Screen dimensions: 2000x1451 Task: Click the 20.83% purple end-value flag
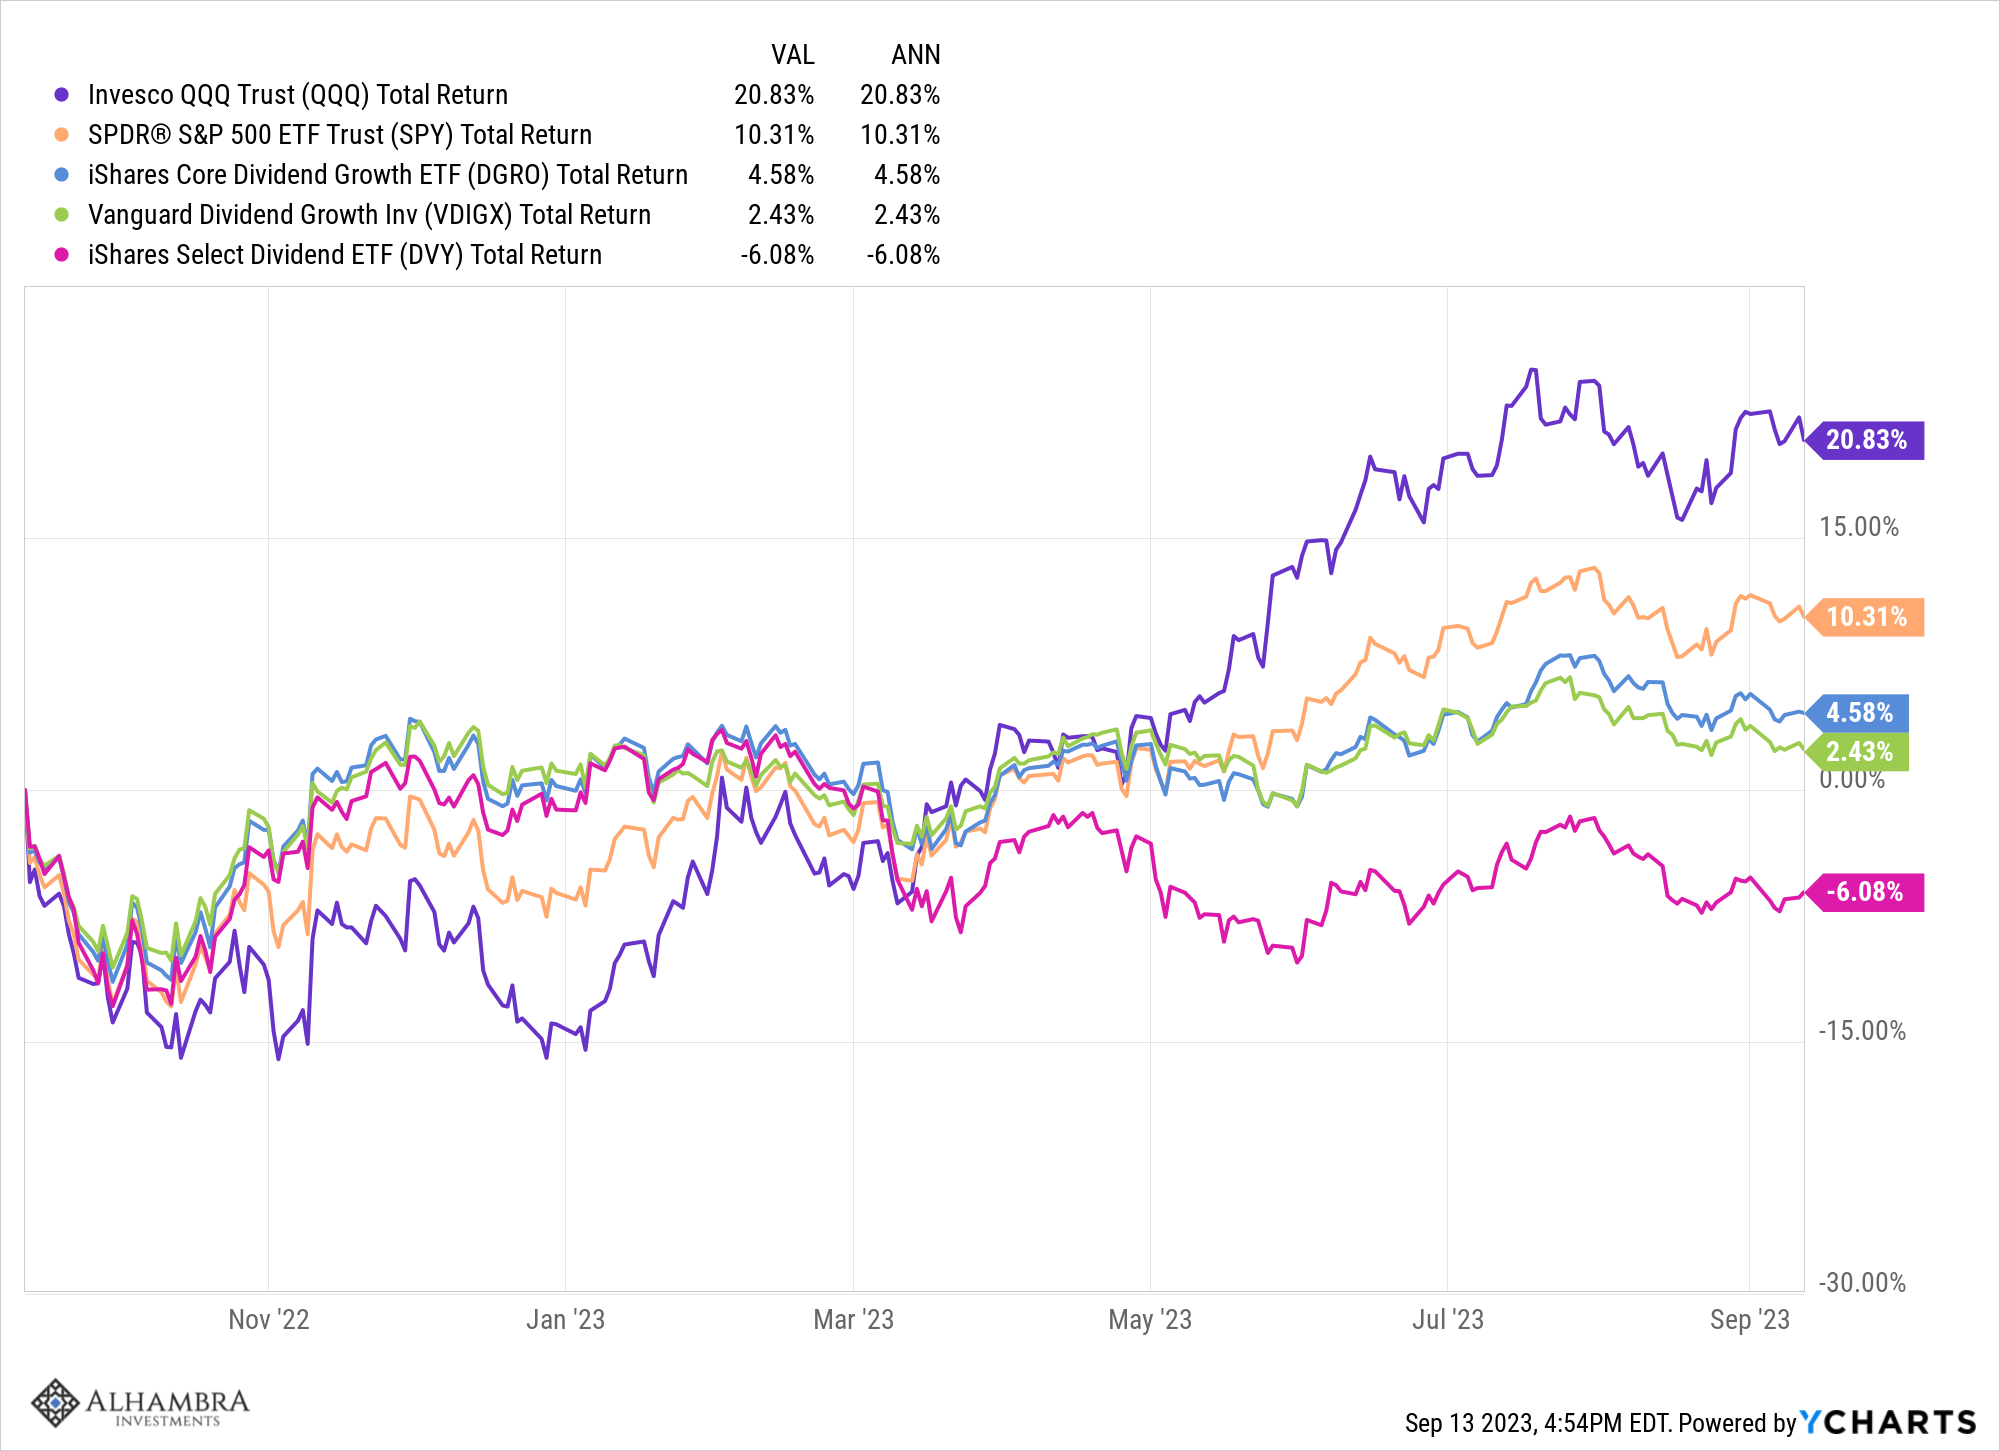(x=1864, y=440)
